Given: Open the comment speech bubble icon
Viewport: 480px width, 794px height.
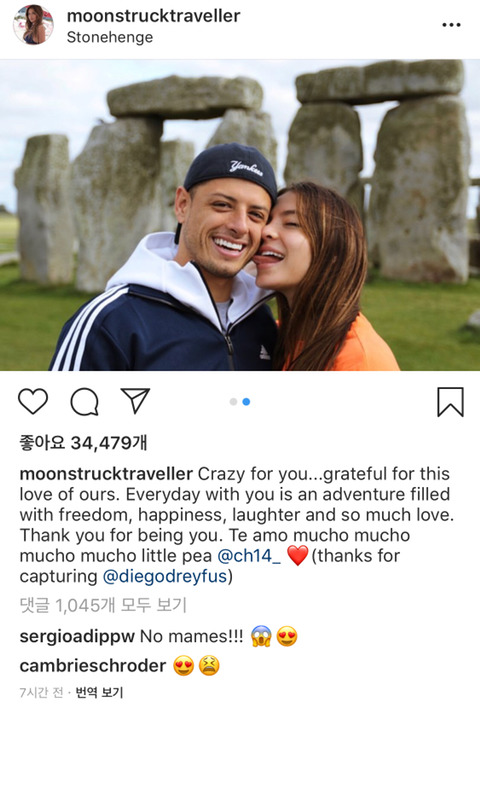Looking at the screenshot, I should 84,402.
